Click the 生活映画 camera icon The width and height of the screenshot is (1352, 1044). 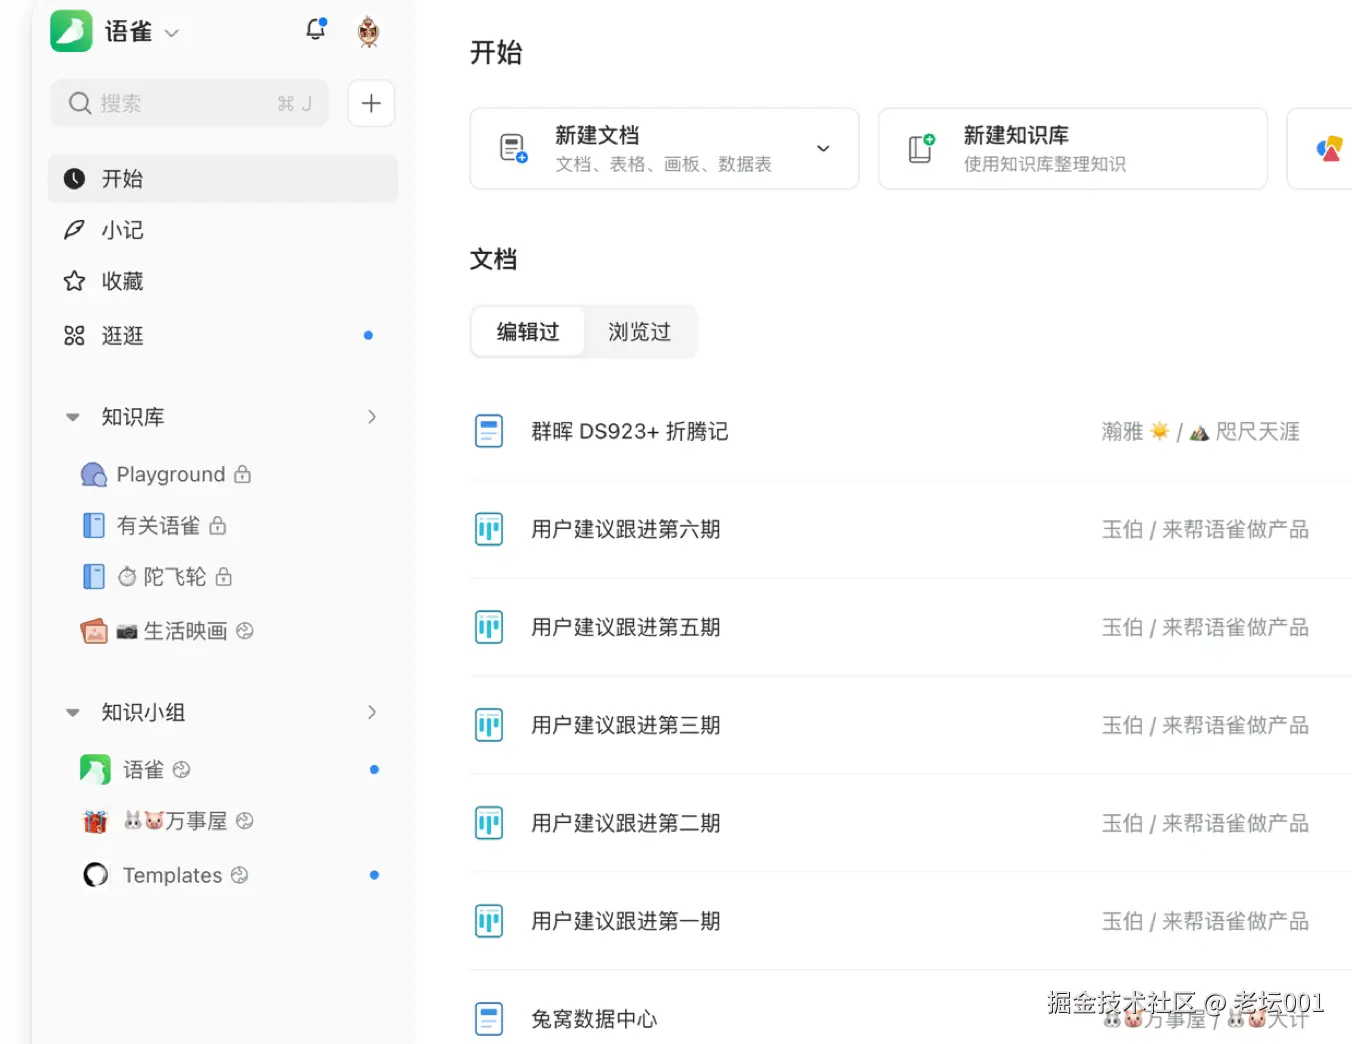(128, 630)
